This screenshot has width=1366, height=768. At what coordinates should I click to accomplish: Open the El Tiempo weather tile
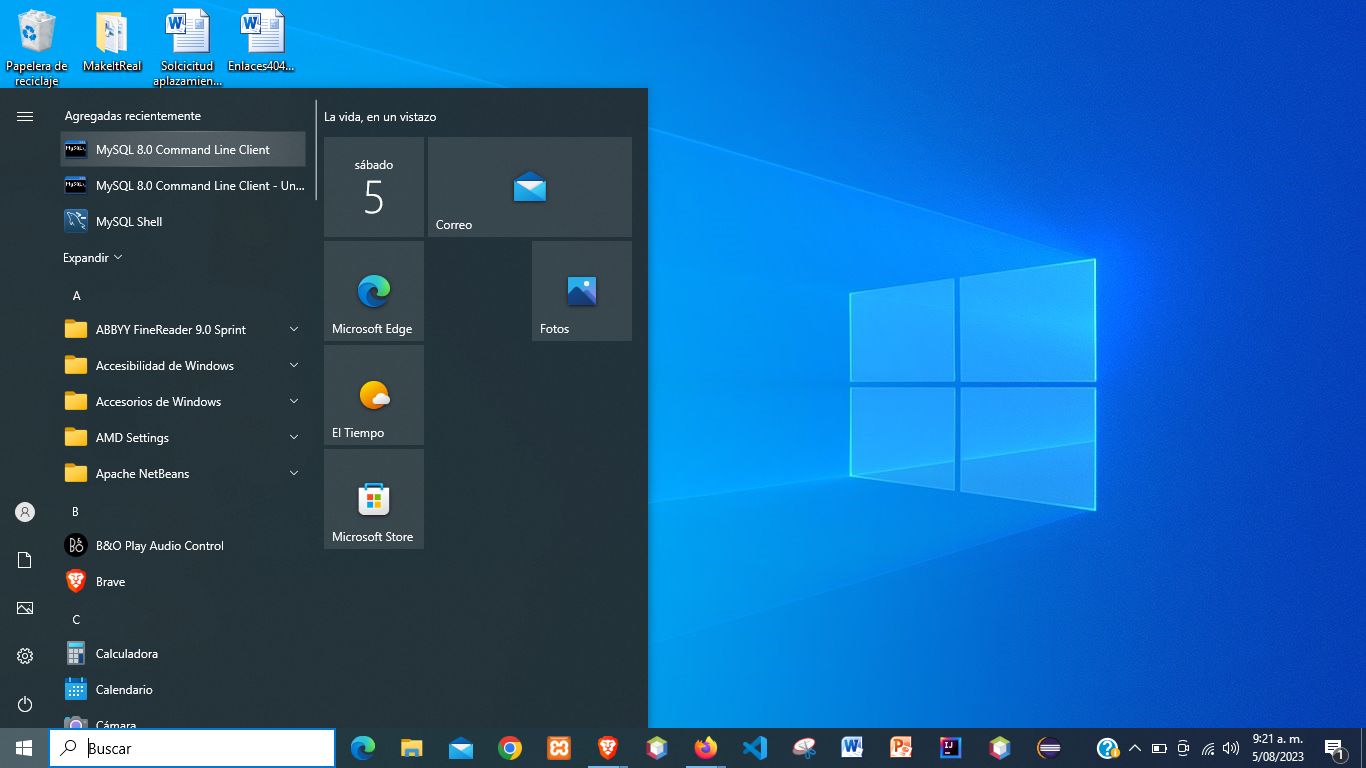[x=374, y=395]
